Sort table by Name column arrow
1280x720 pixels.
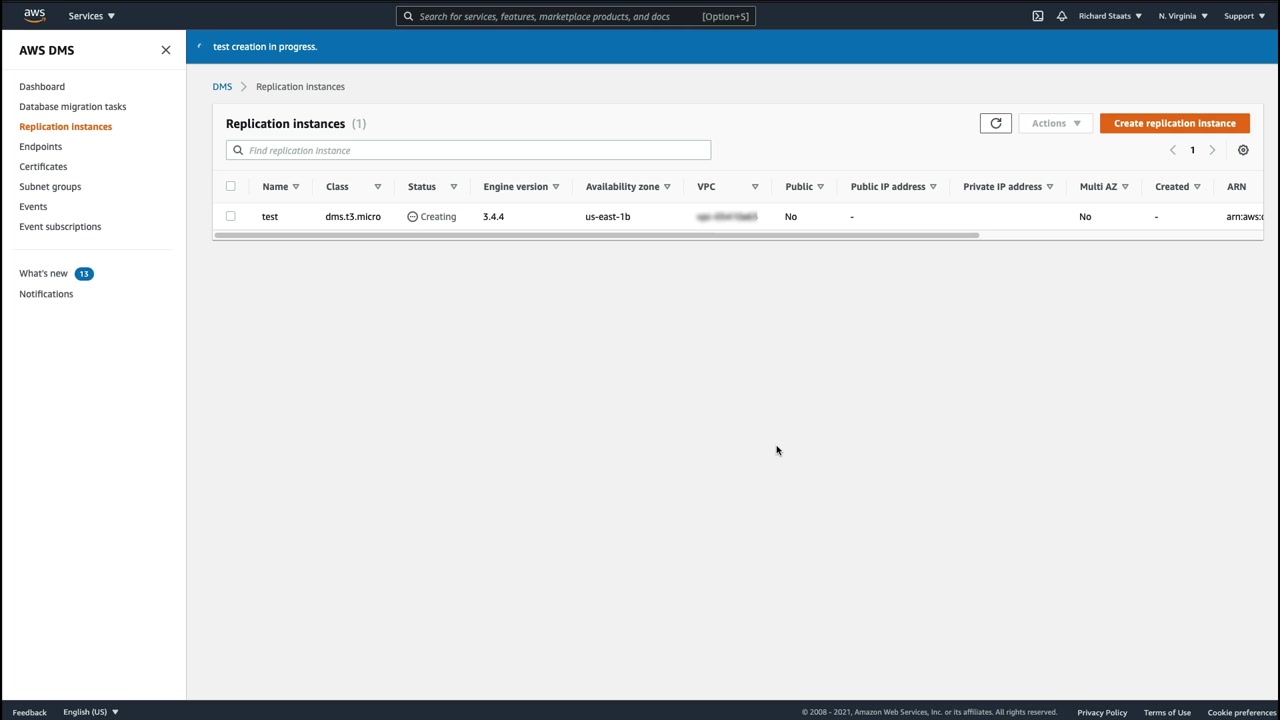coord(296,187)
